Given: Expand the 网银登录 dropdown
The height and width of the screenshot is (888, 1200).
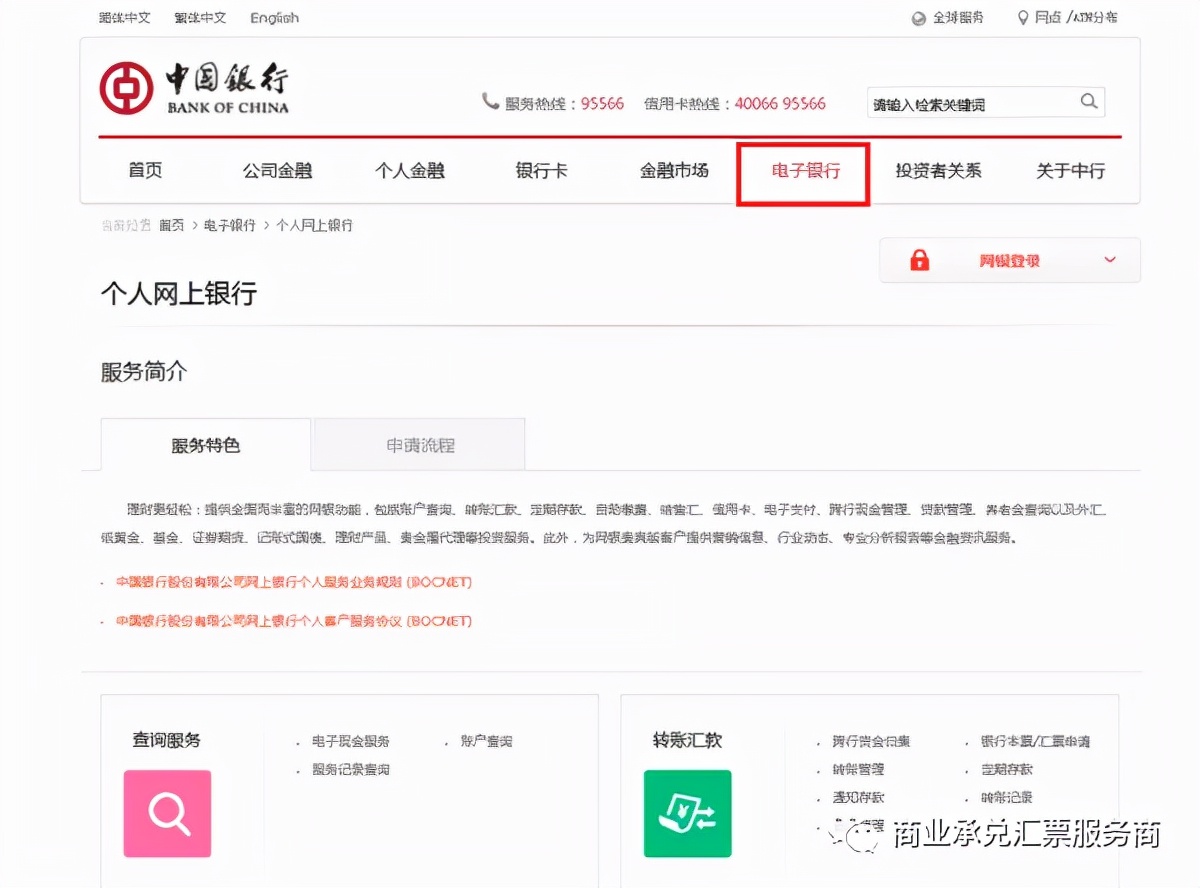Looking at the screenshot, I should pos(1109,260).
